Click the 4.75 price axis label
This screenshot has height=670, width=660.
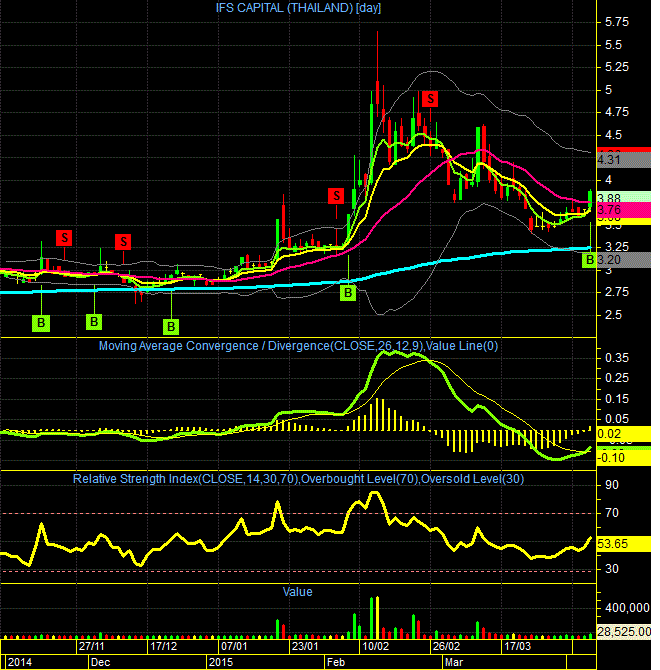pos(617,112)
